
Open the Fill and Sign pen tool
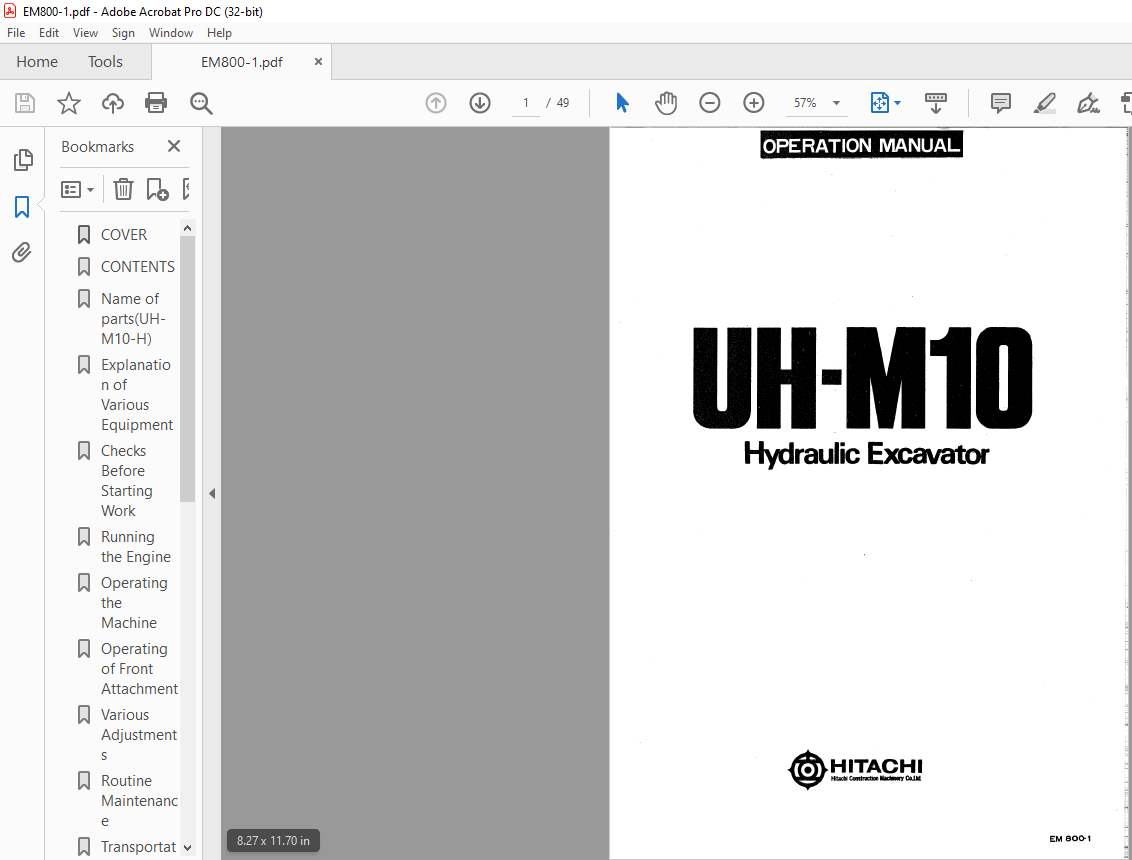pos(1088,103)
